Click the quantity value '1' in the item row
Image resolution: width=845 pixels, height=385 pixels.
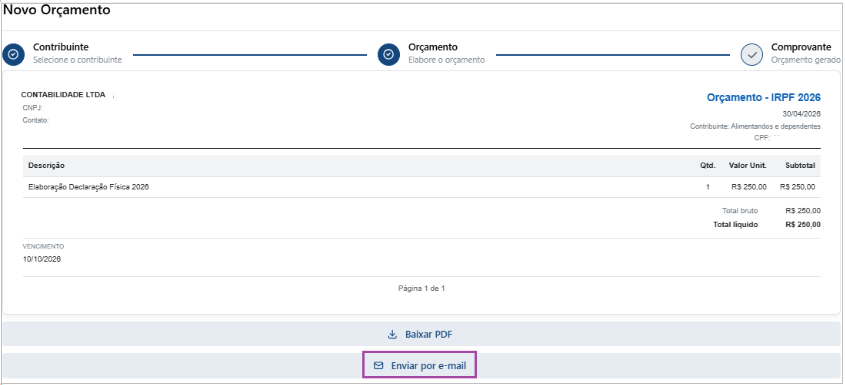708,187
